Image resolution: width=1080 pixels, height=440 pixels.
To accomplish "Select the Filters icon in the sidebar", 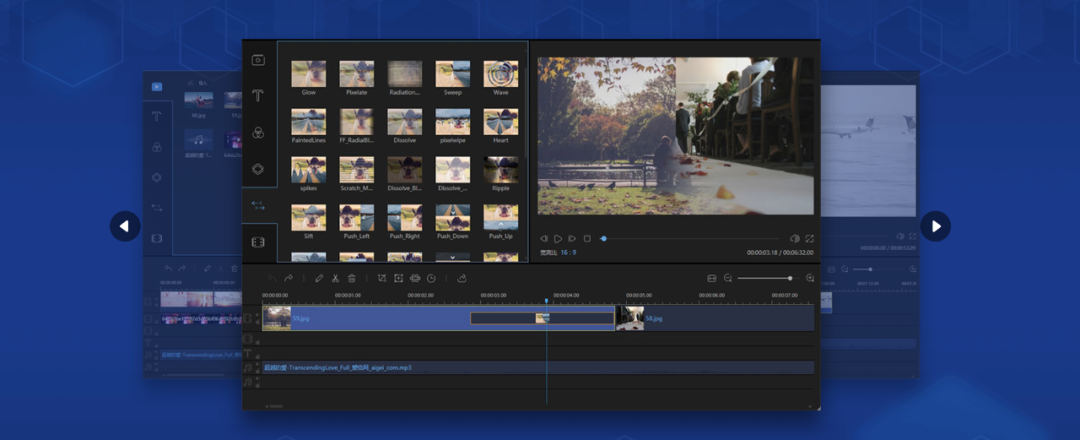I will tap(258, 133).
